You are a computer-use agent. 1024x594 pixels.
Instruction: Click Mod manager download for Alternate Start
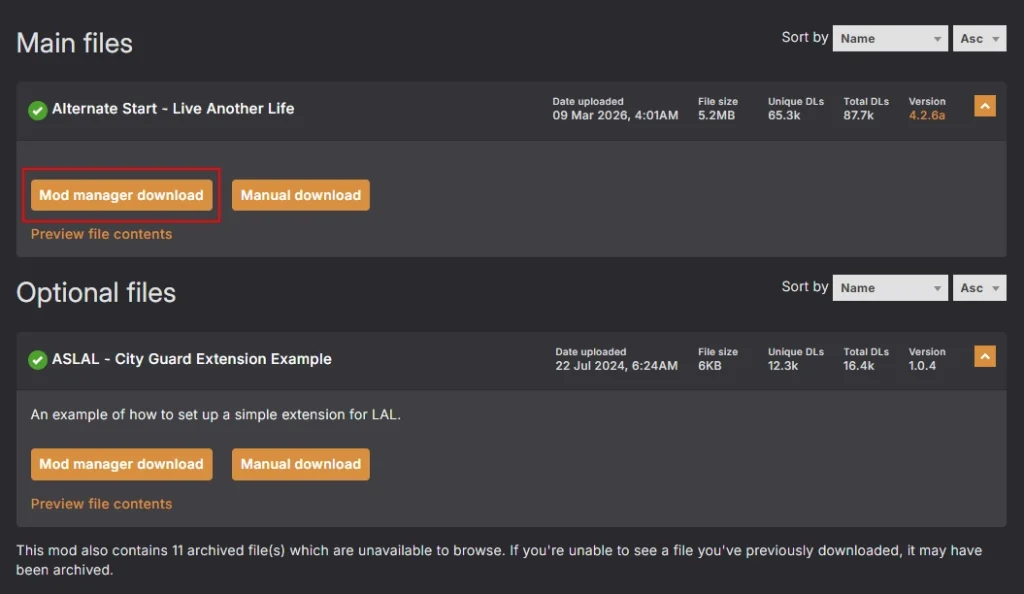point(121,195)
